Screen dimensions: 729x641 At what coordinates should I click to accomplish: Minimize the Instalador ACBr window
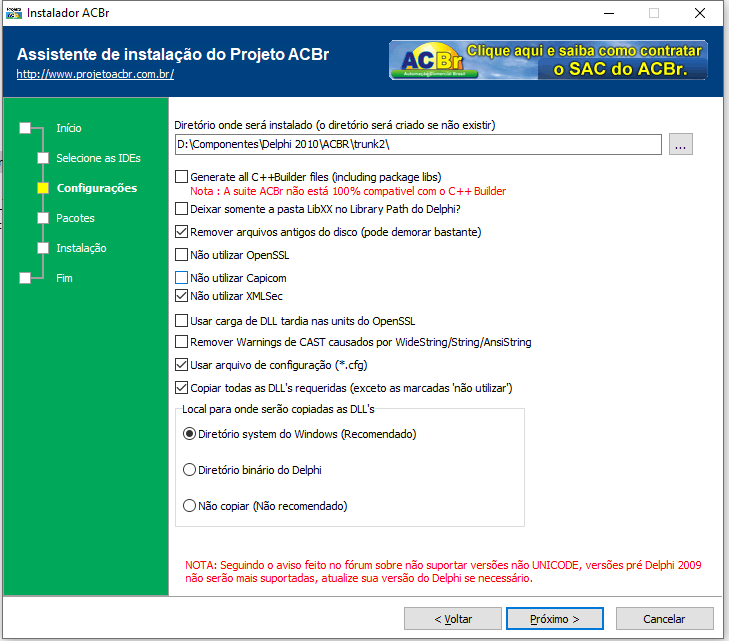tap(609, 13)
